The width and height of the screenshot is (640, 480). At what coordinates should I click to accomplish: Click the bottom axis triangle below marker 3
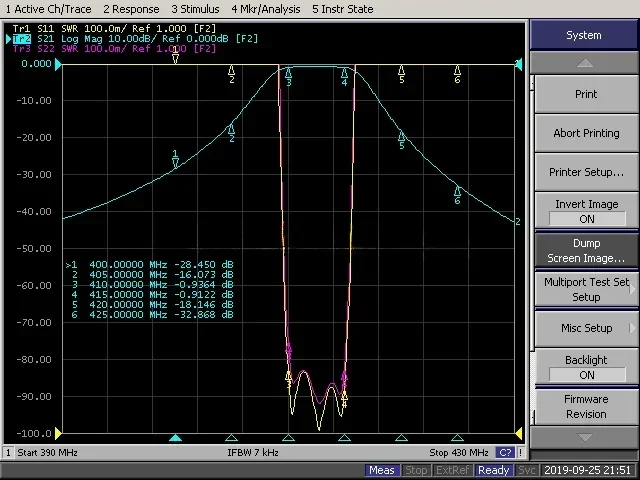289,438
